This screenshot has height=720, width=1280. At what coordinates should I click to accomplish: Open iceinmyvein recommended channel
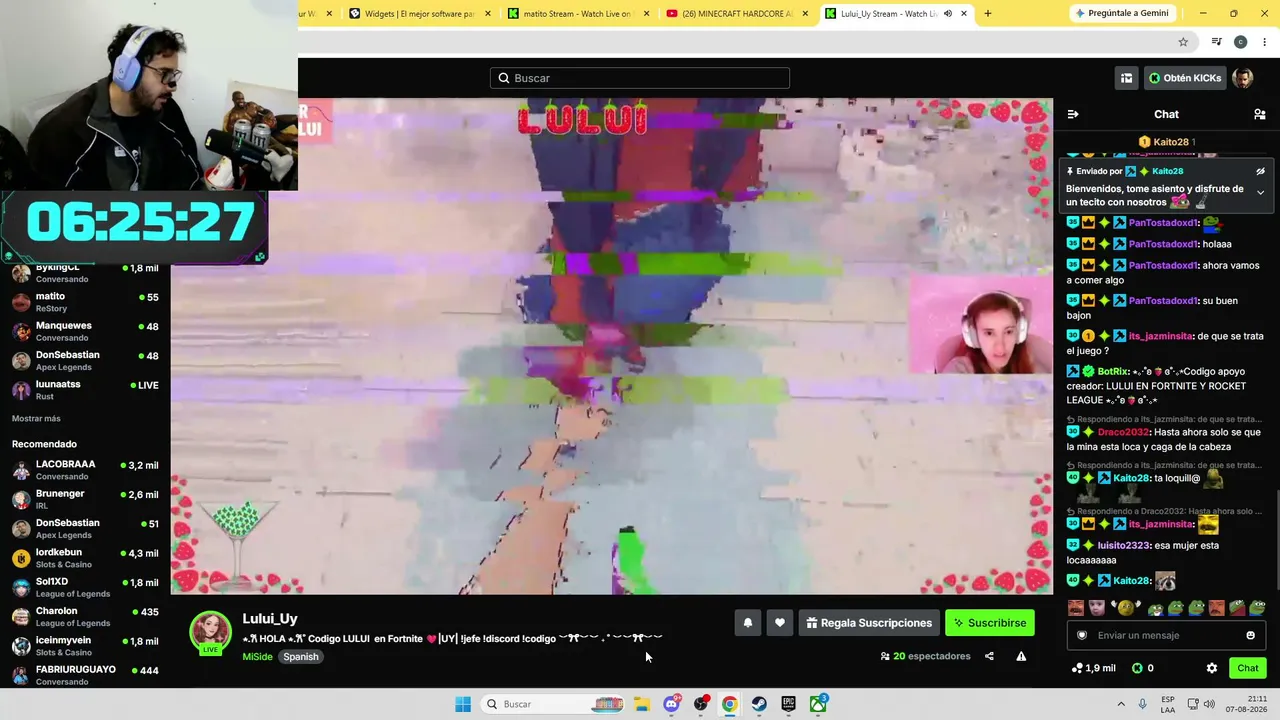pos(85,646)
